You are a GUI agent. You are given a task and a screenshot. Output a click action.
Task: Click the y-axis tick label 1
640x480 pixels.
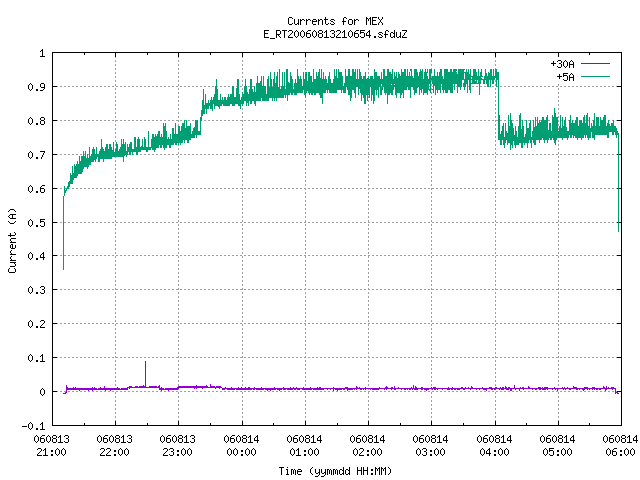coord(42,53)
